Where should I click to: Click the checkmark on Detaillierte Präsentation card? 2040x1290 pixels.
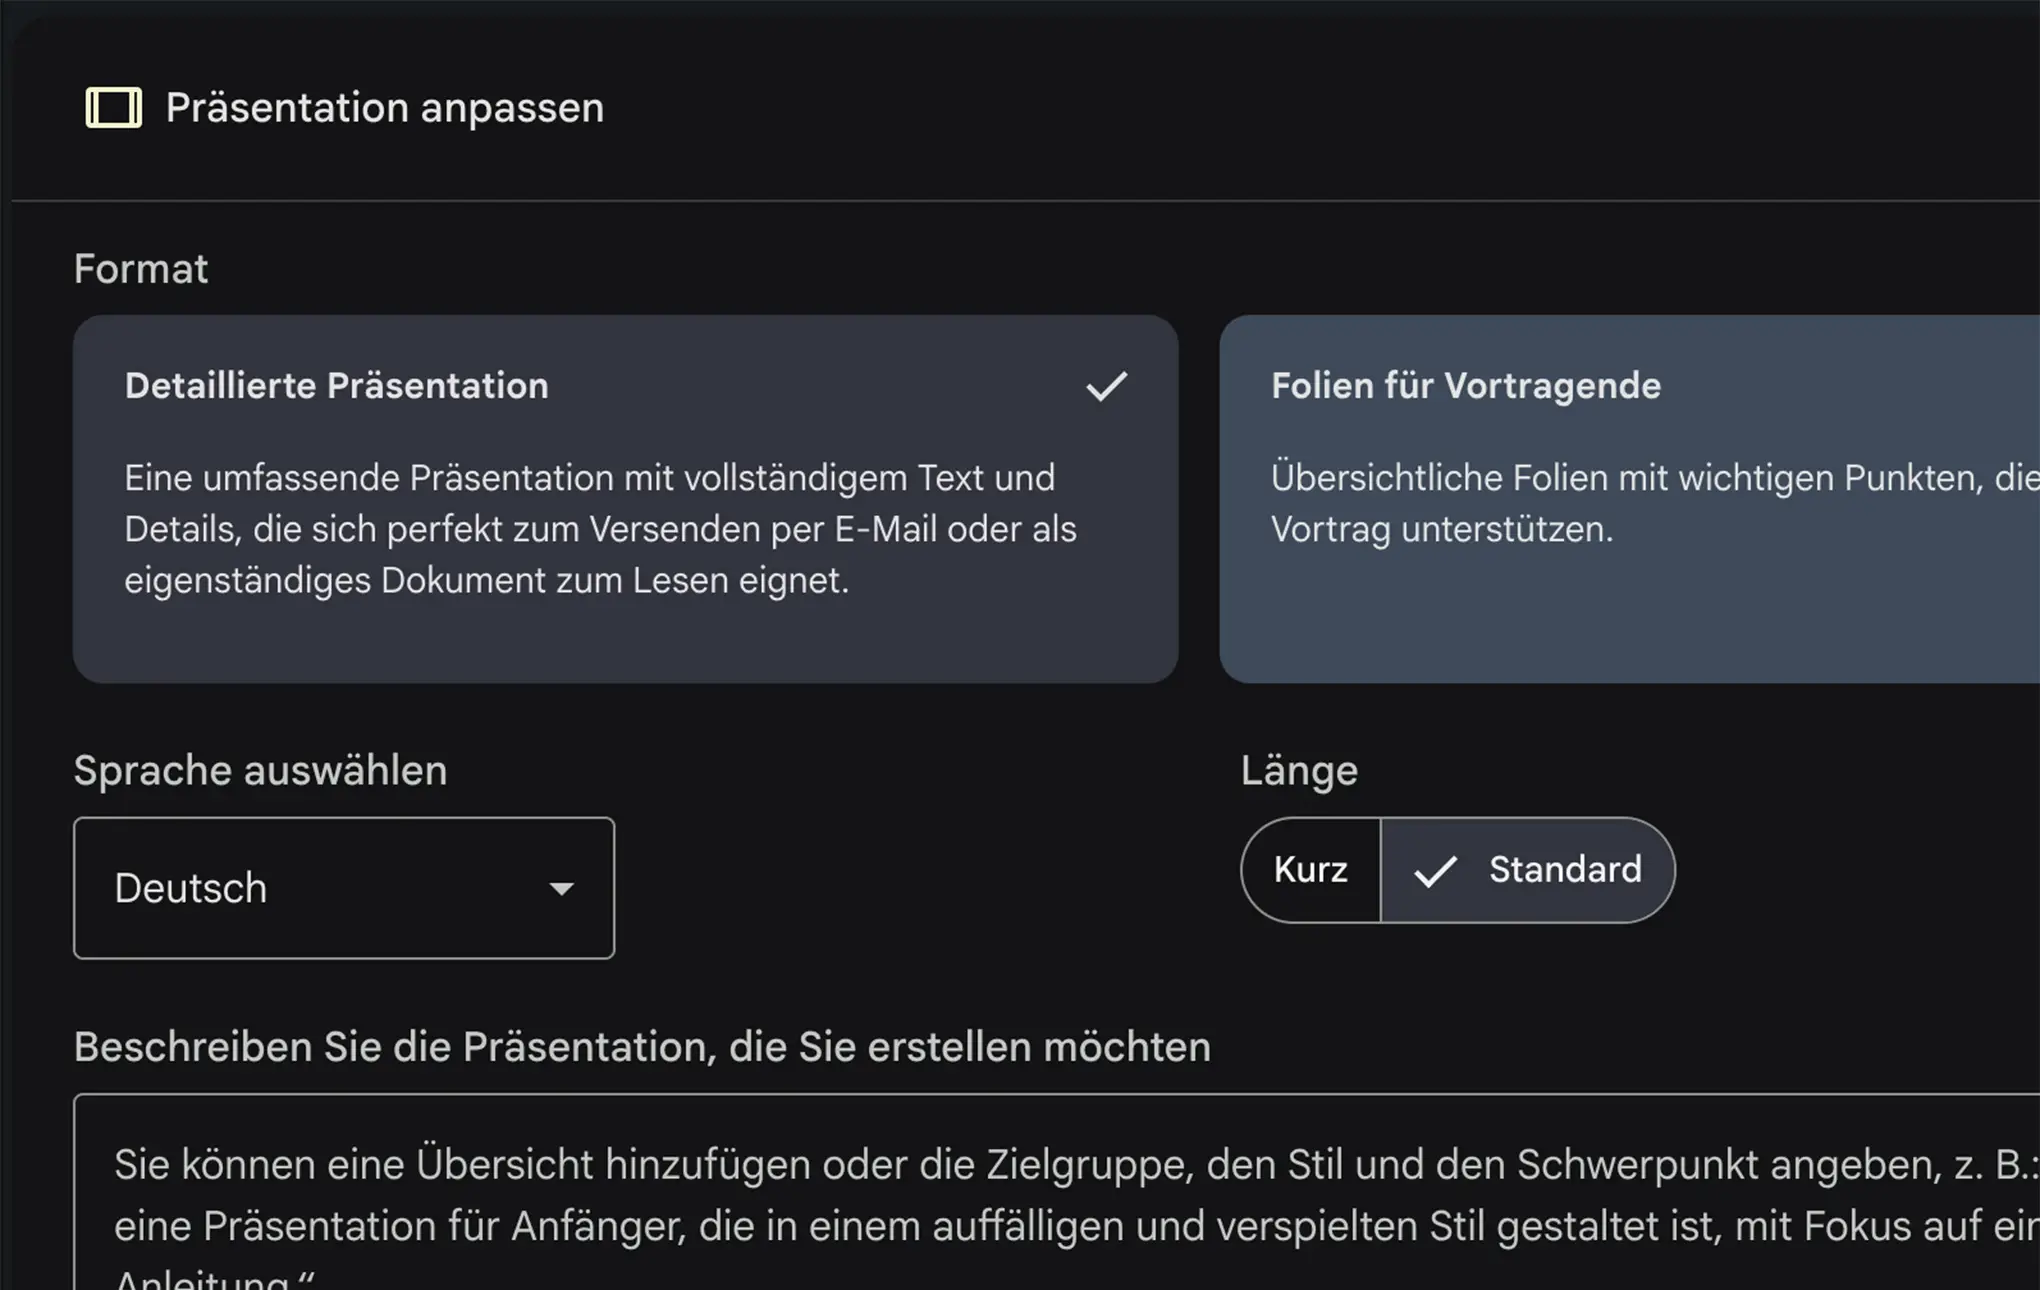(1106, 386)
